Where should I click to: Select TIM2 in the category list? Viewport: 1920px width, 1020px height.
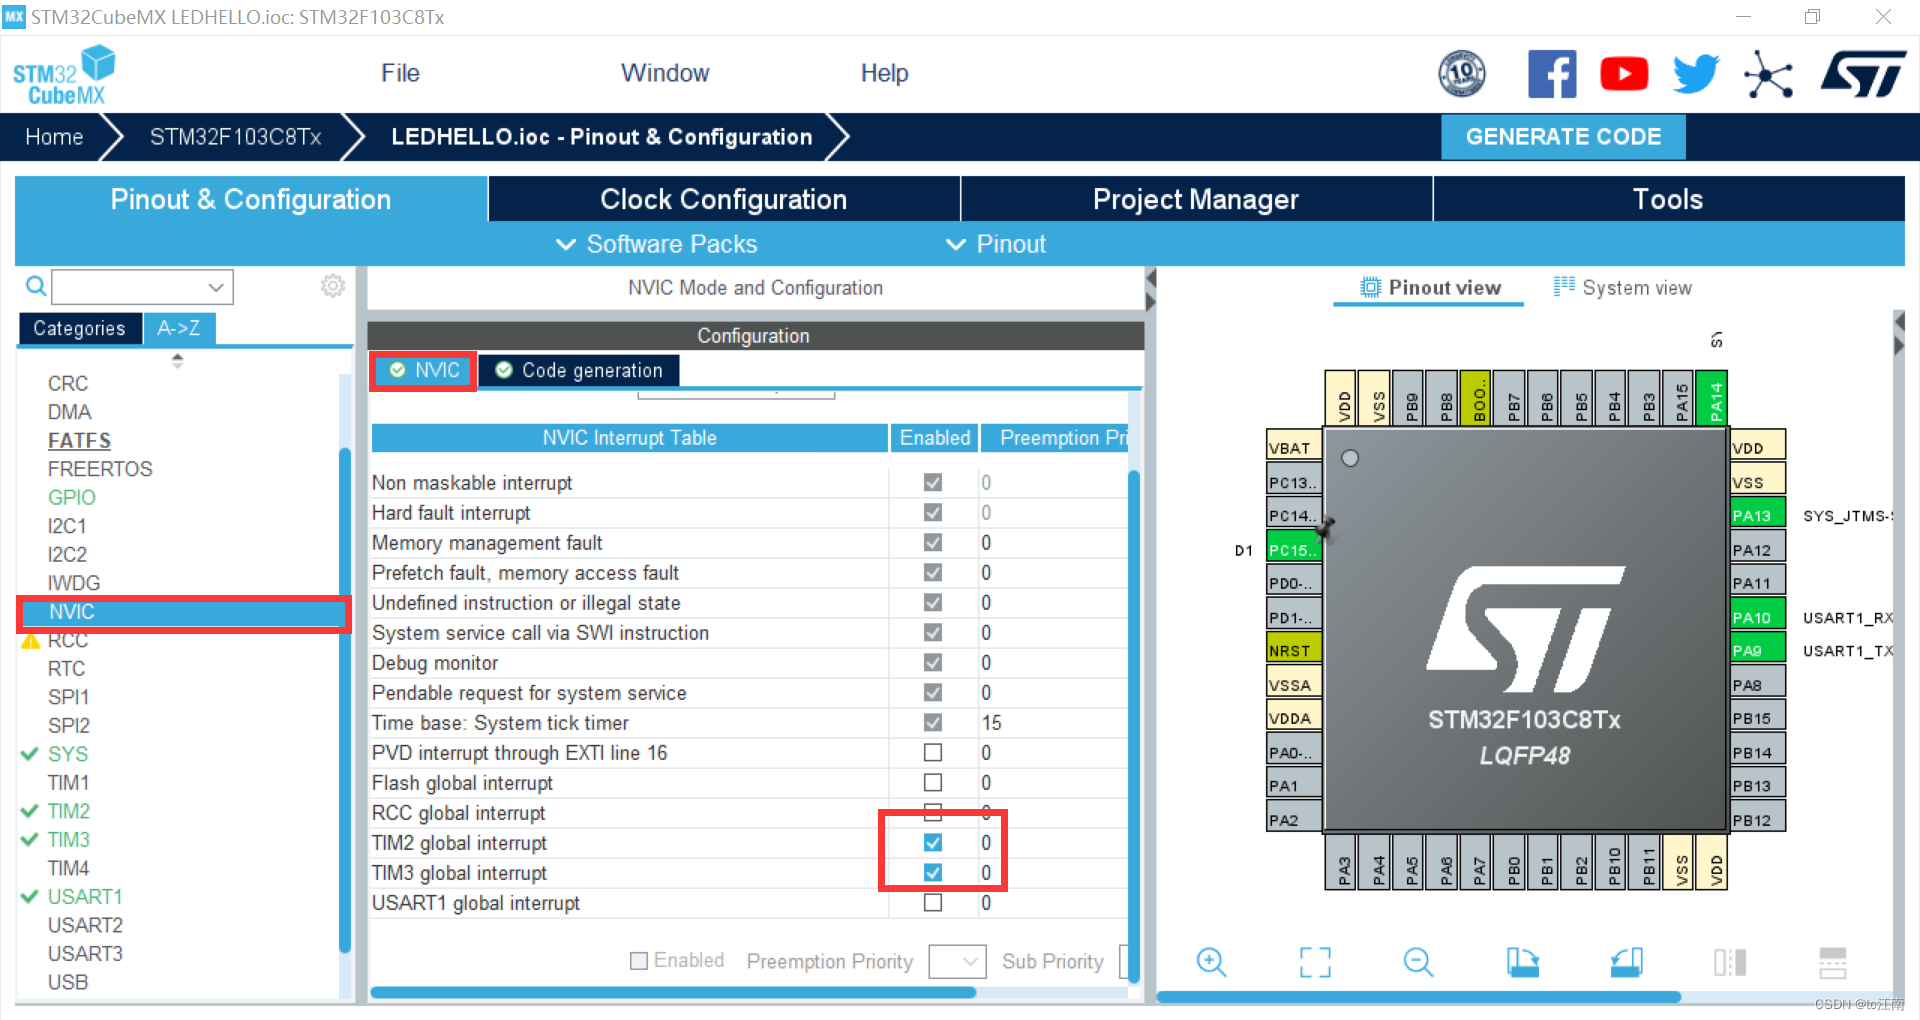(68, 811)
